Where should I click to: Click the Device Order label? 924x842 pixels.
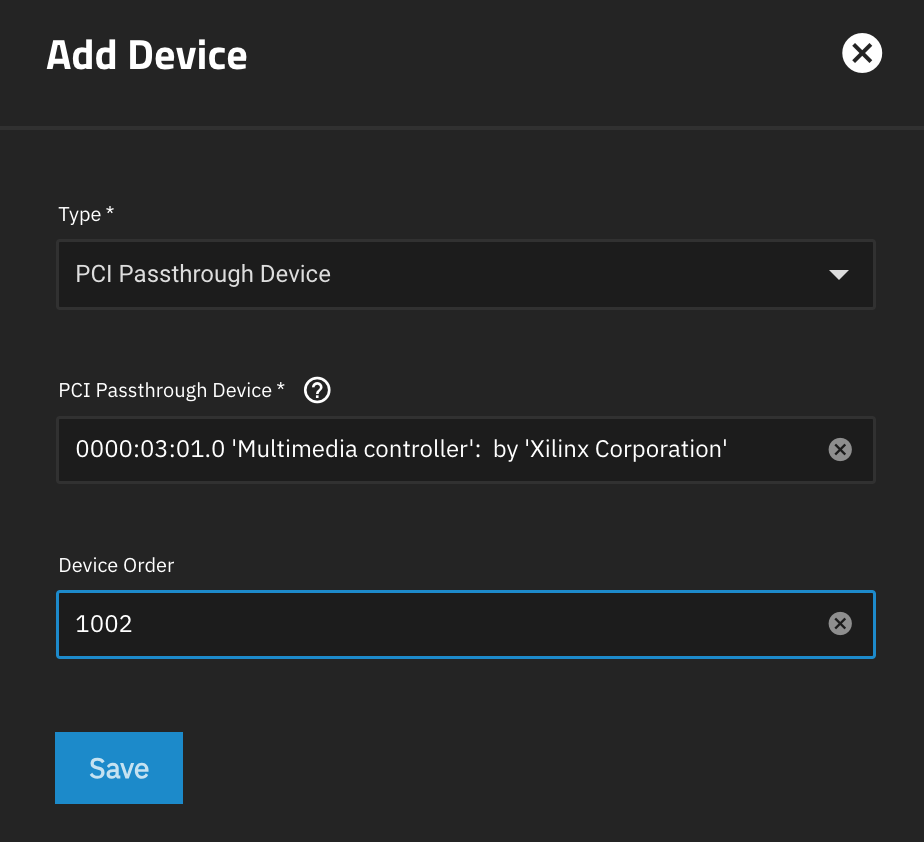coord(116,565)
